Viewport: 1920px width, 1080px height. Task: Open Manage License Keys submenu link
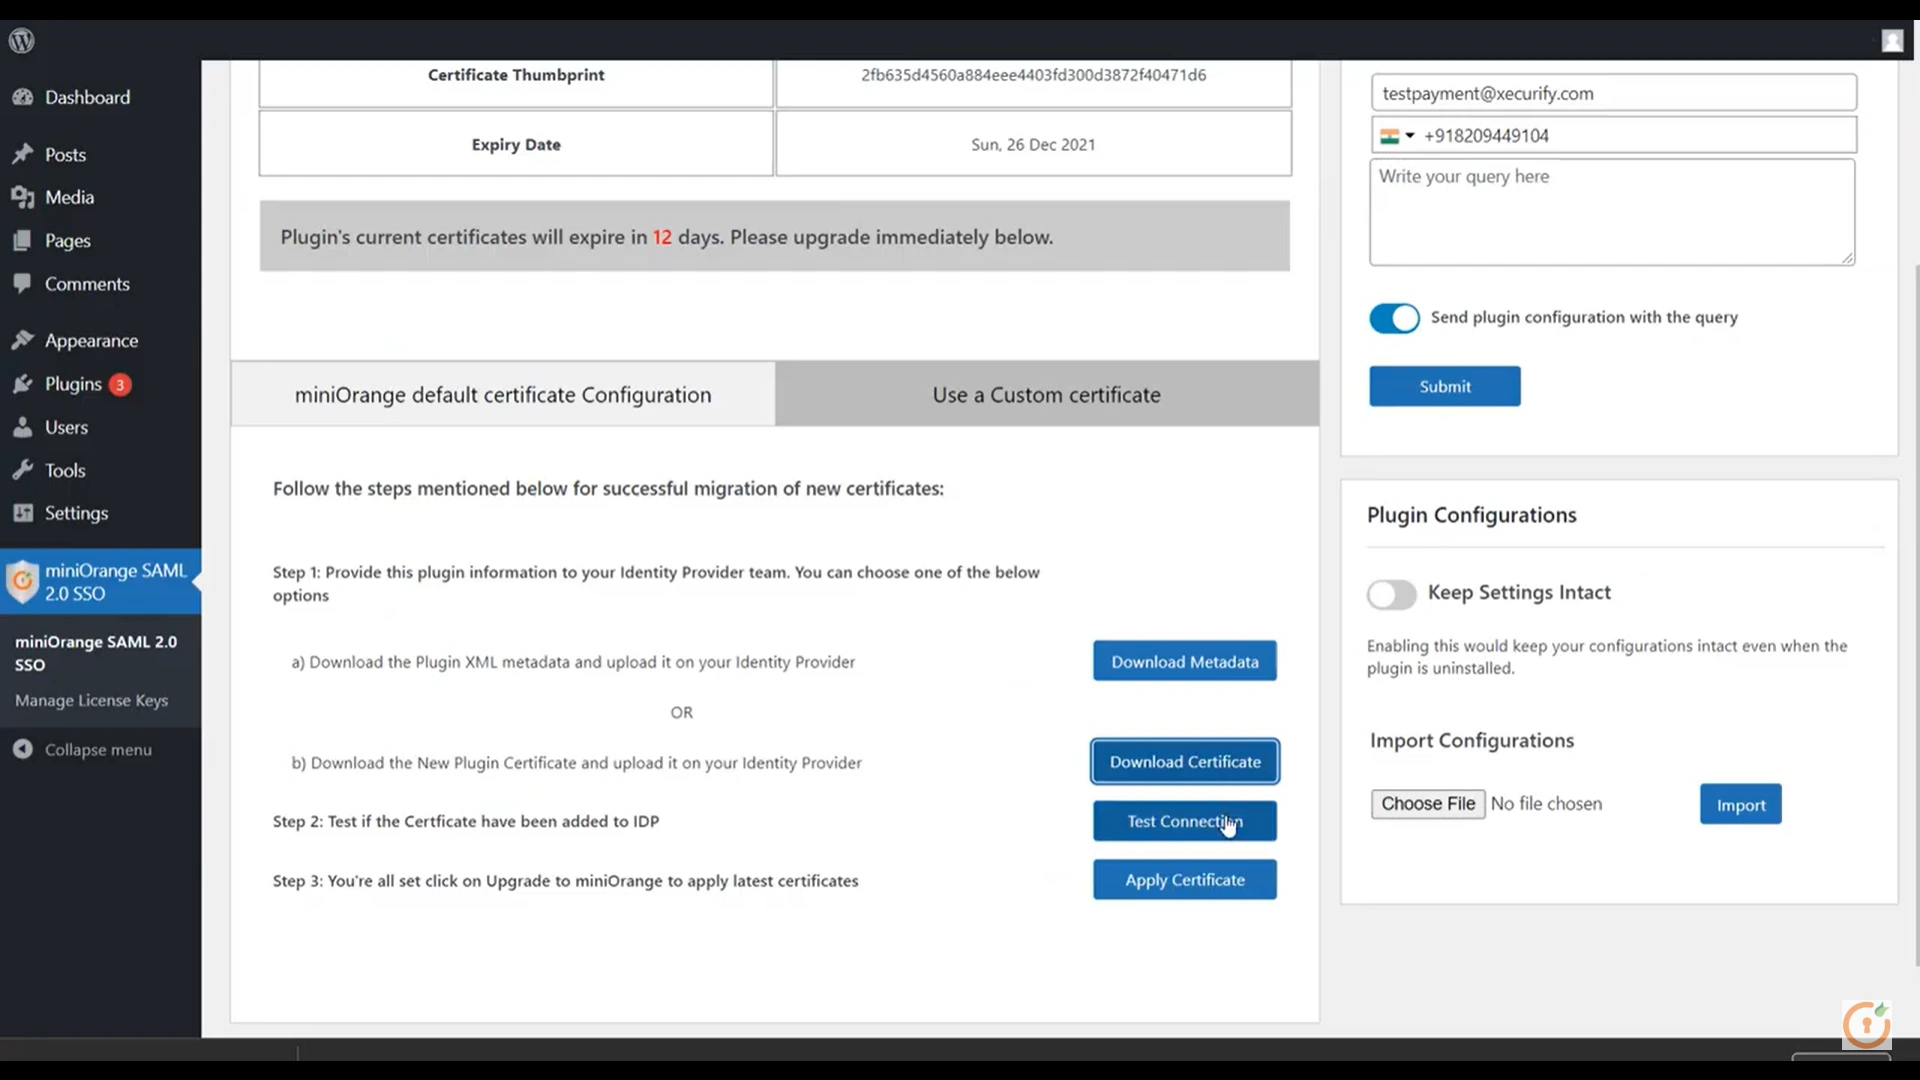[x=91, y=700]
